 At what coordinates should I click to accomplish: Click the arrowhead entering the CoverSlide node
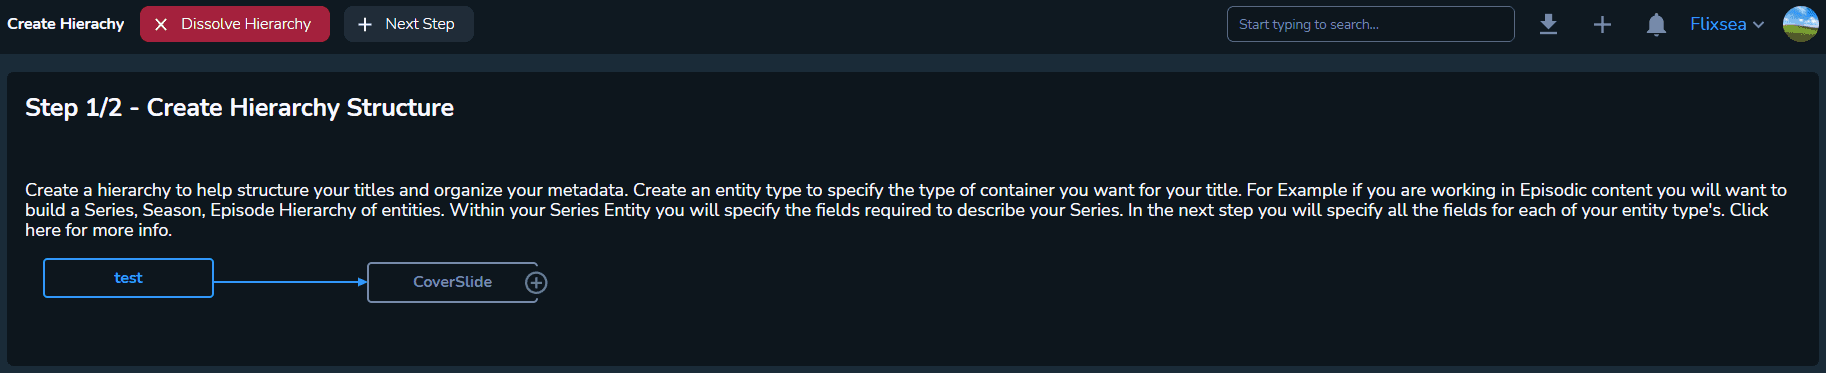click(x=363, y=282)
